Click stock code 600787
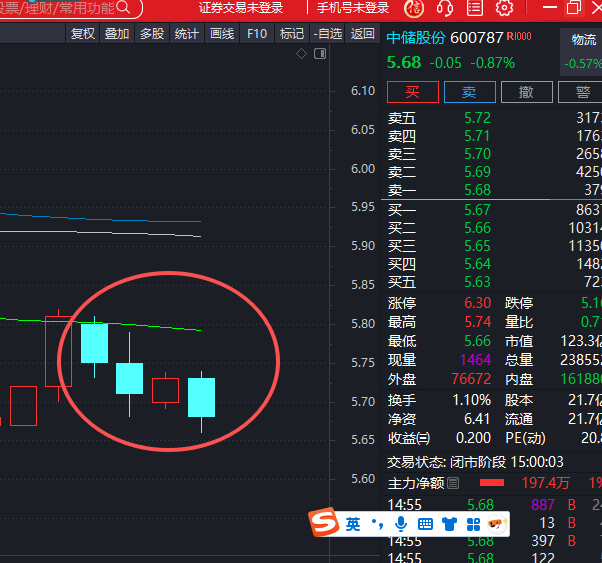The height and width of the screenshot is (563, 602). 476,38
